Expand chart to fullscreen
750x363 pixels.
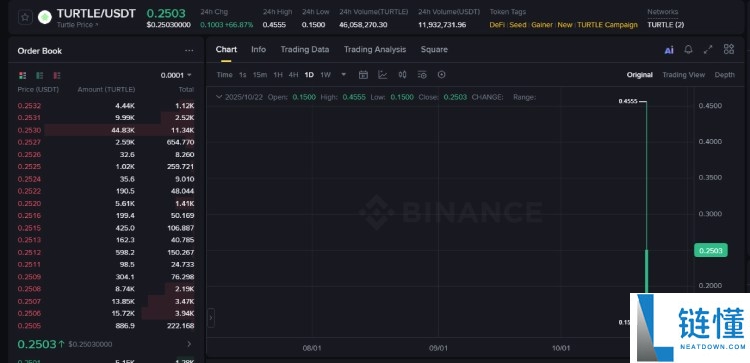pyautogui.click(x=708, y=49)
